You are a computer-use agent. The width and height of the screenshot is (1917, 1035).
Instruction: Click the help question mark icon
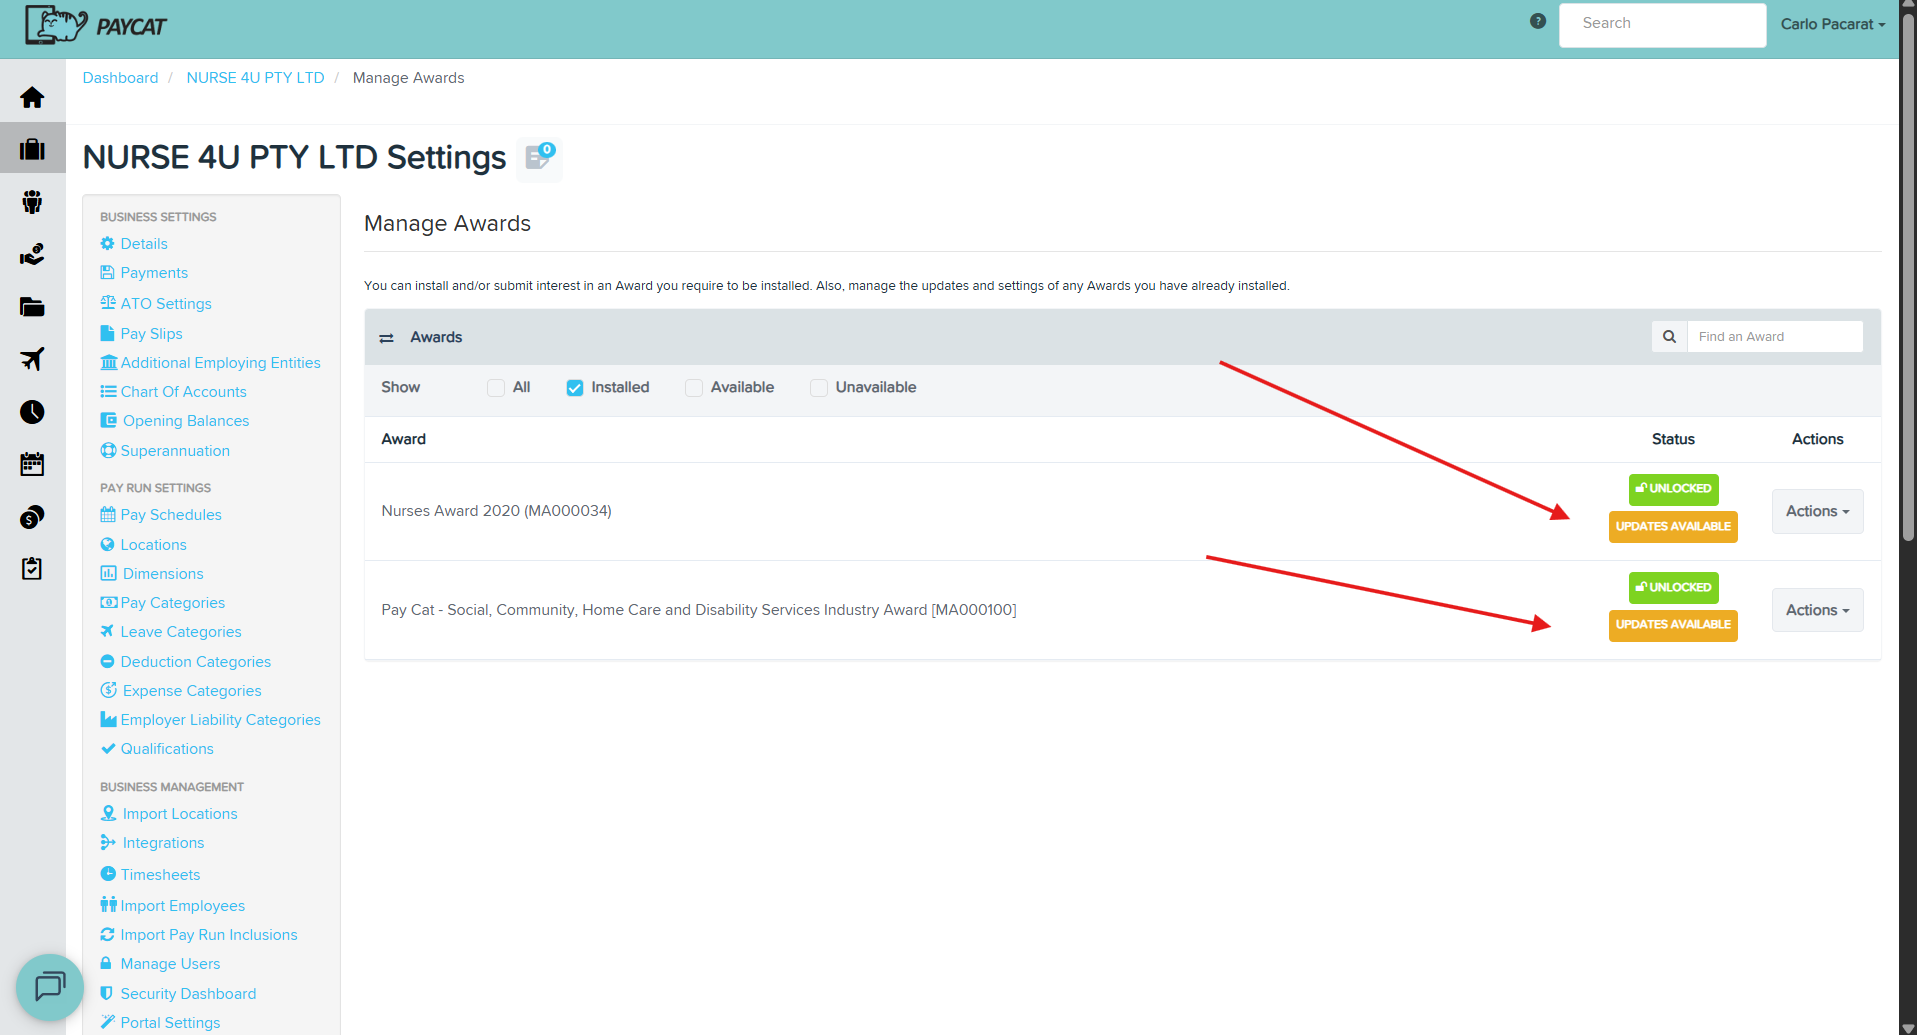(x=1537, y=22)
